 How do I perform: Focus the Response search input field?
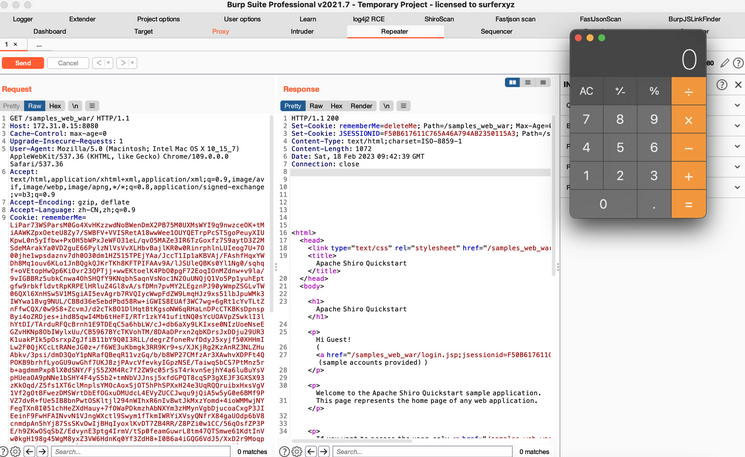coord(422,451)
